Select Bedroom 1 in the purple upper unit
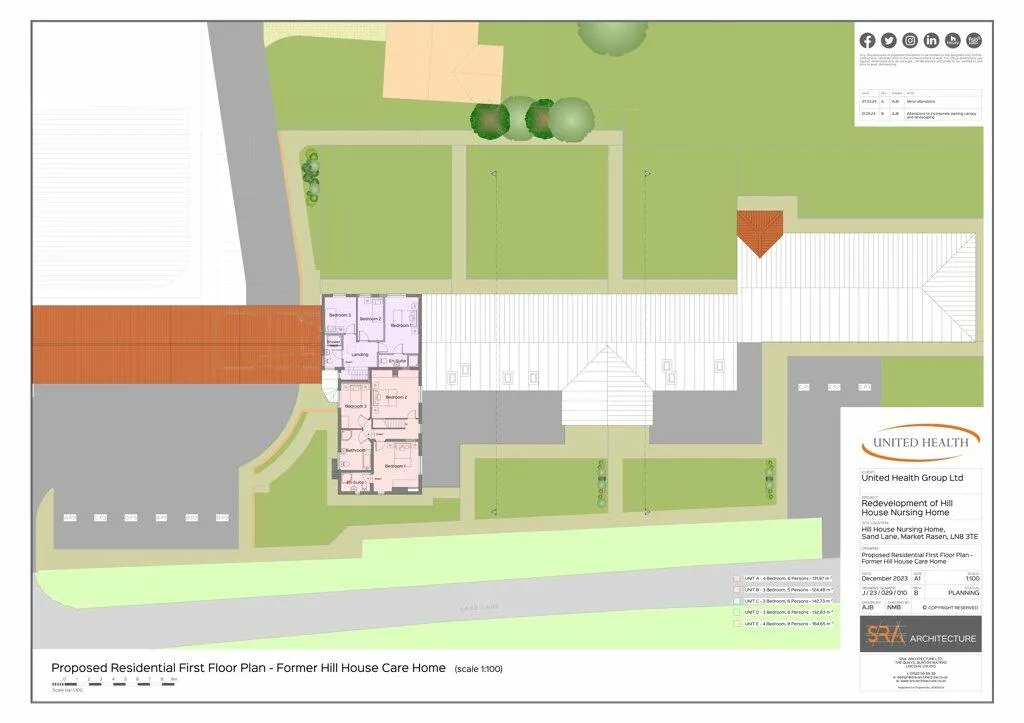This screenshot has width=1024, height=723. [x=401, y=325]
